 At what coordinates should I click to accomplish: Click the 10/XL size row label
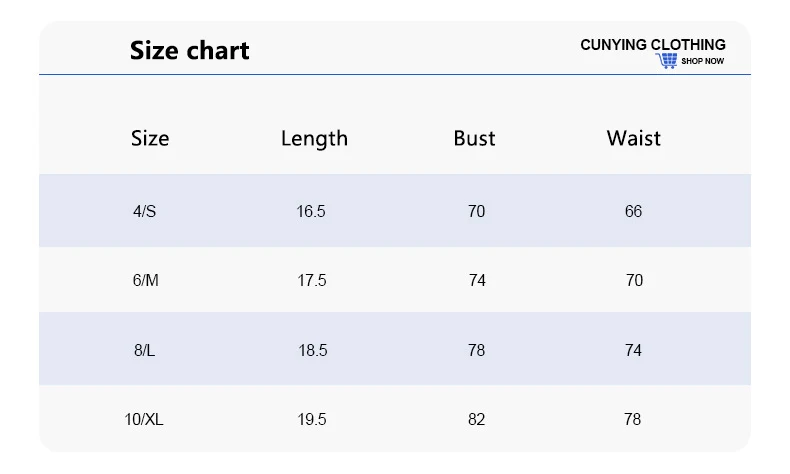tap(144, 420)
